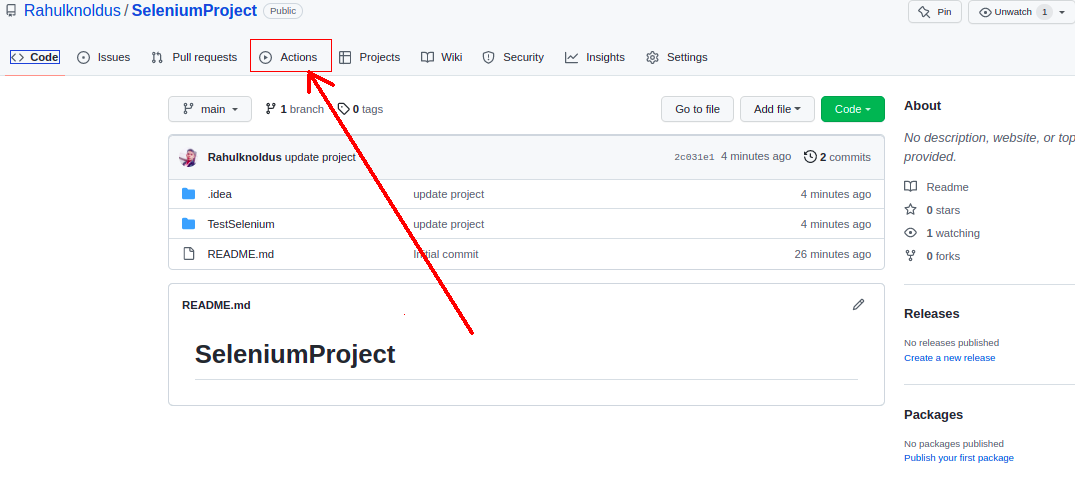Open the Security tab
This screenshot has height=486, width=1075.
click(513, 58)
